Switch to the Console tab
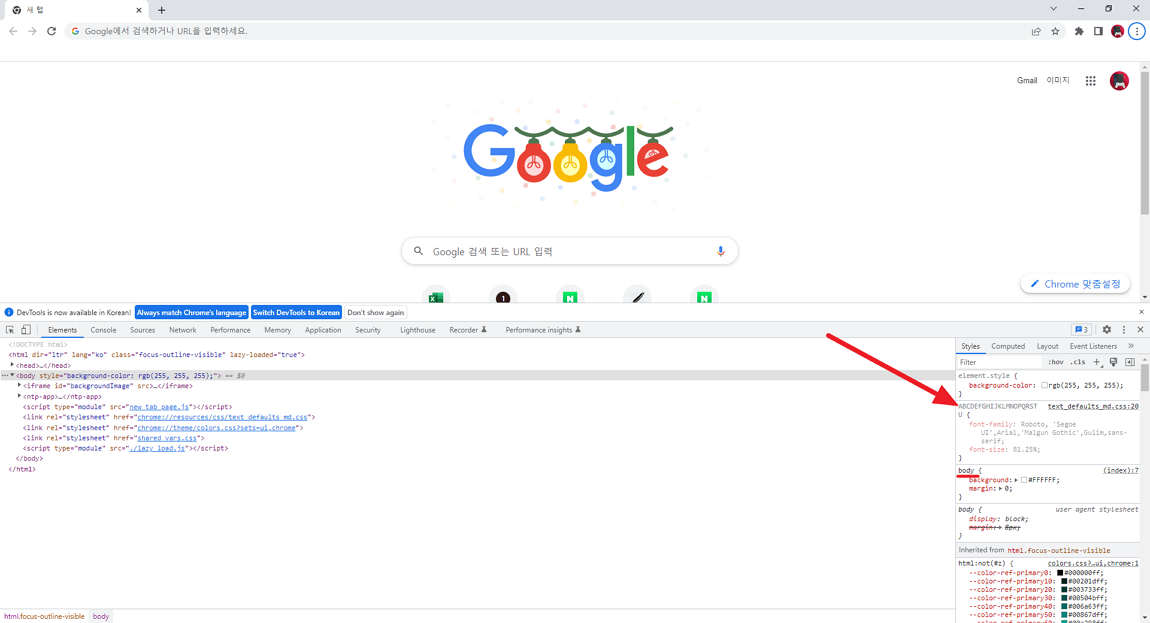 point(103,330)
